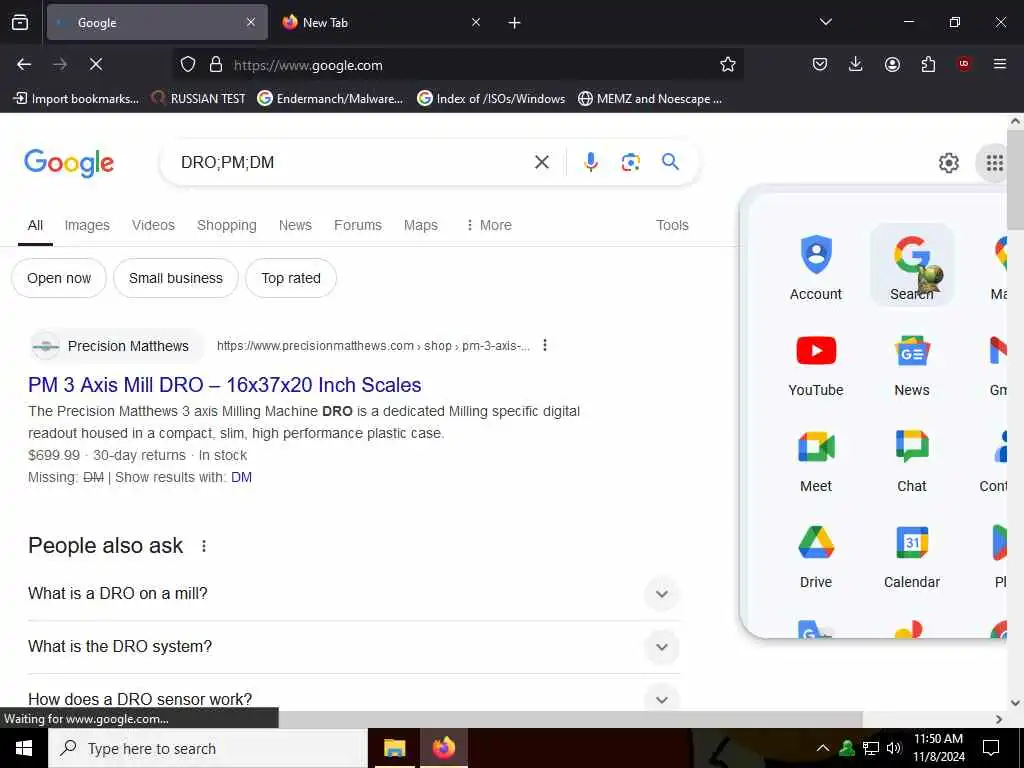Open Tools options for search results
The image size is (1024, 768).
click(x=672, y=225)
